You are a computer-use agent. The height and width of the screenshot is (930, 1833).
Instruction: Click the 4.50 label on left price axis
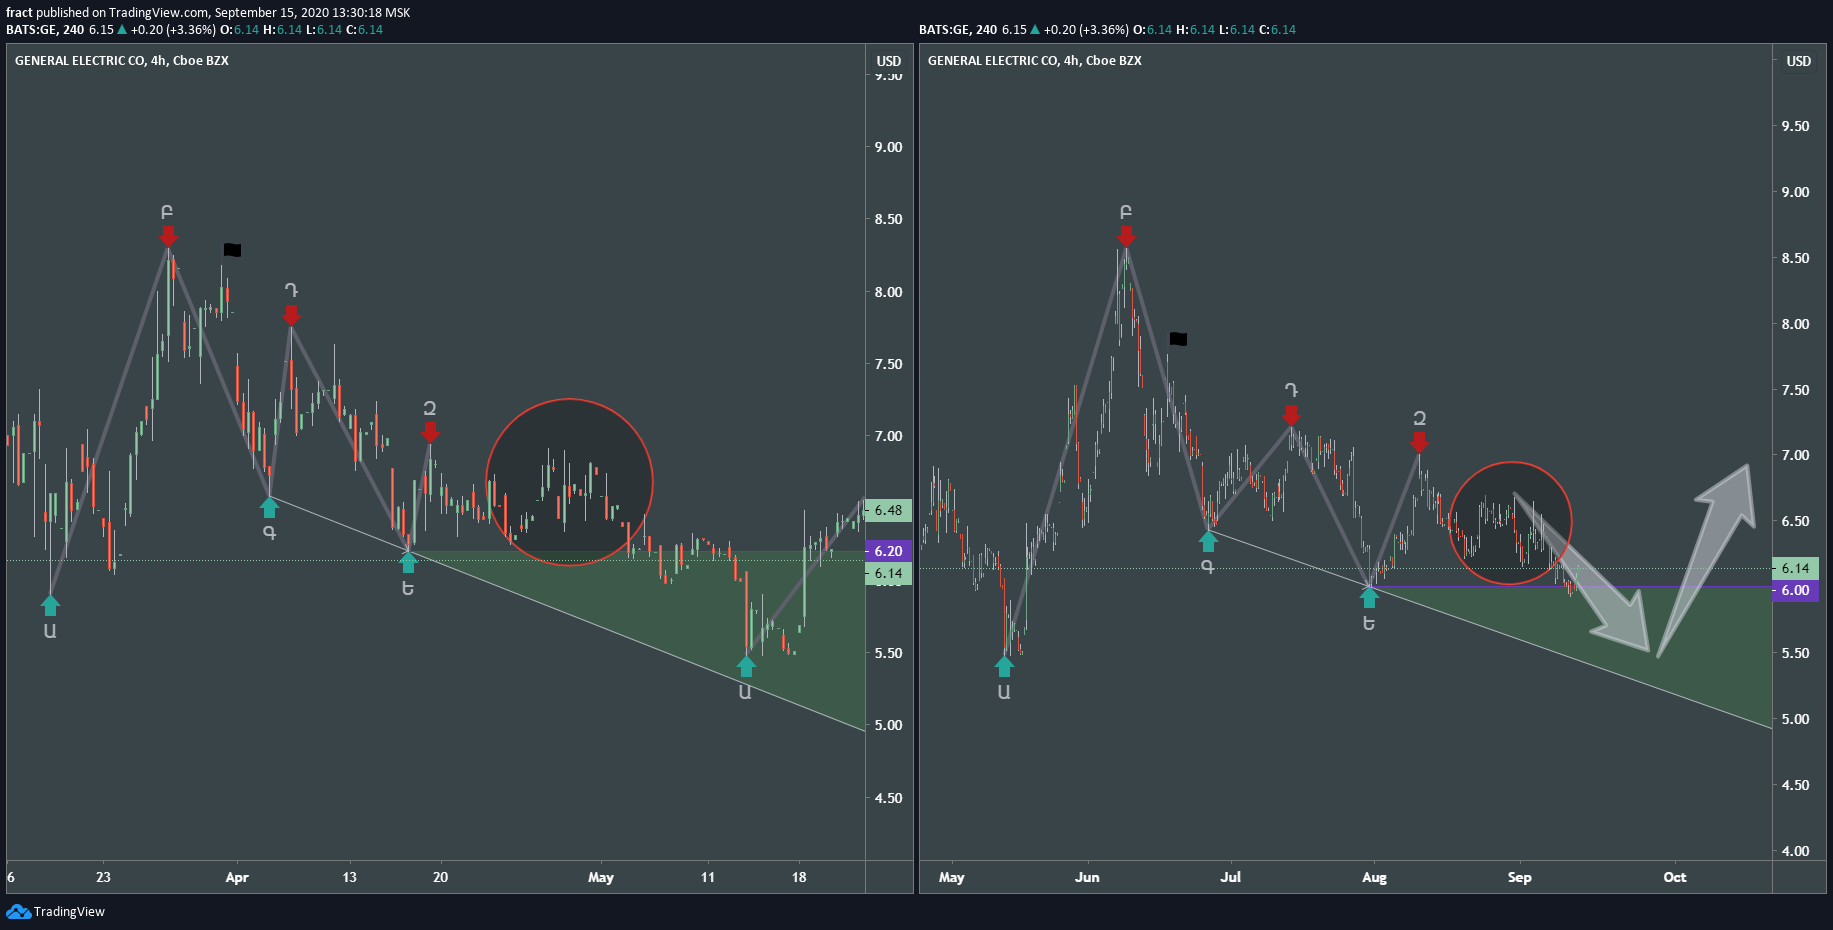click(x=888, y=798)
